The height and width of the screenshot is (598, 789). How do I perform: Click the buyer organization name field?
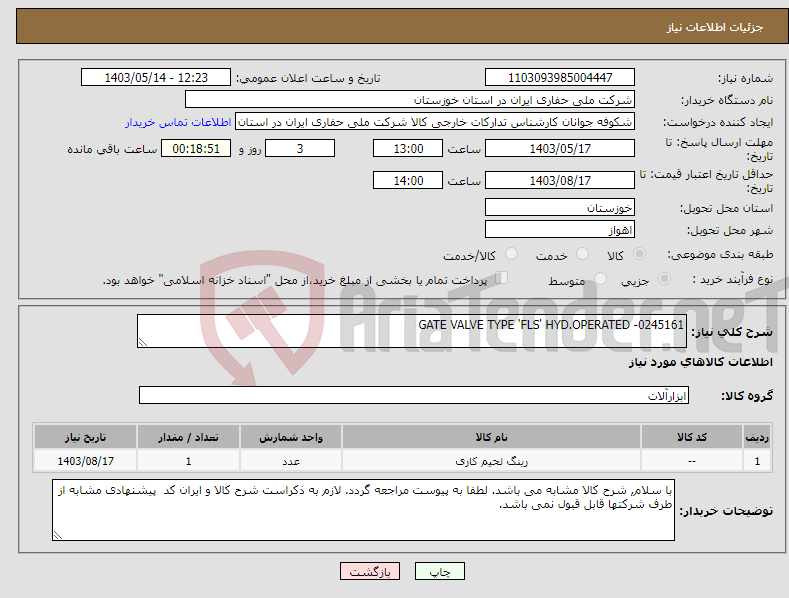pos(410,100)
